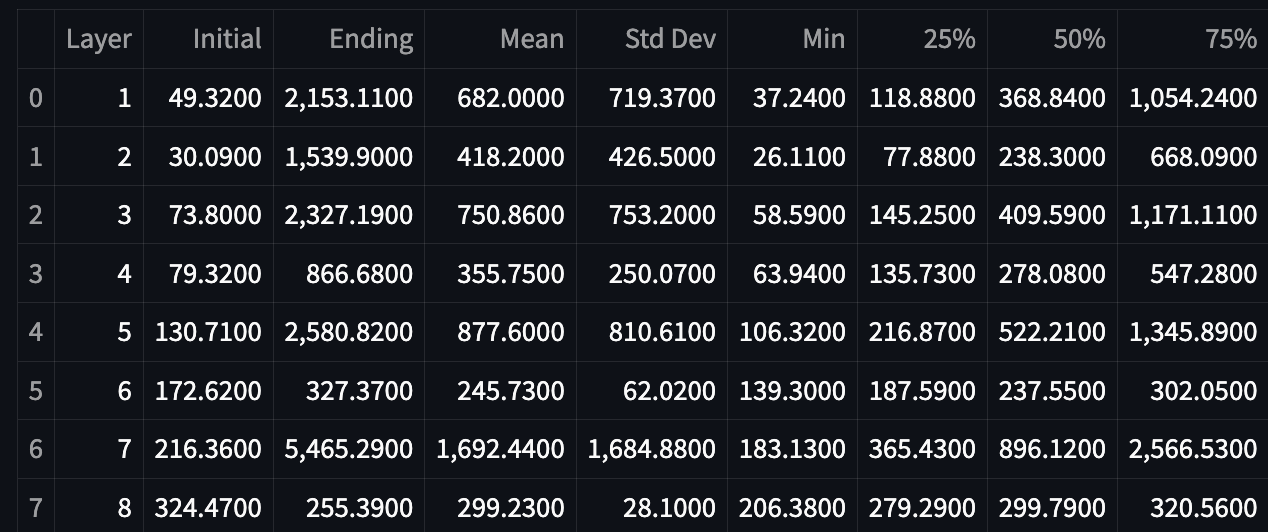Image resolution: width=1268 pixels, height=532 pixels.
Task: Sort by the Std Dev column header
Action: [670, 39]
